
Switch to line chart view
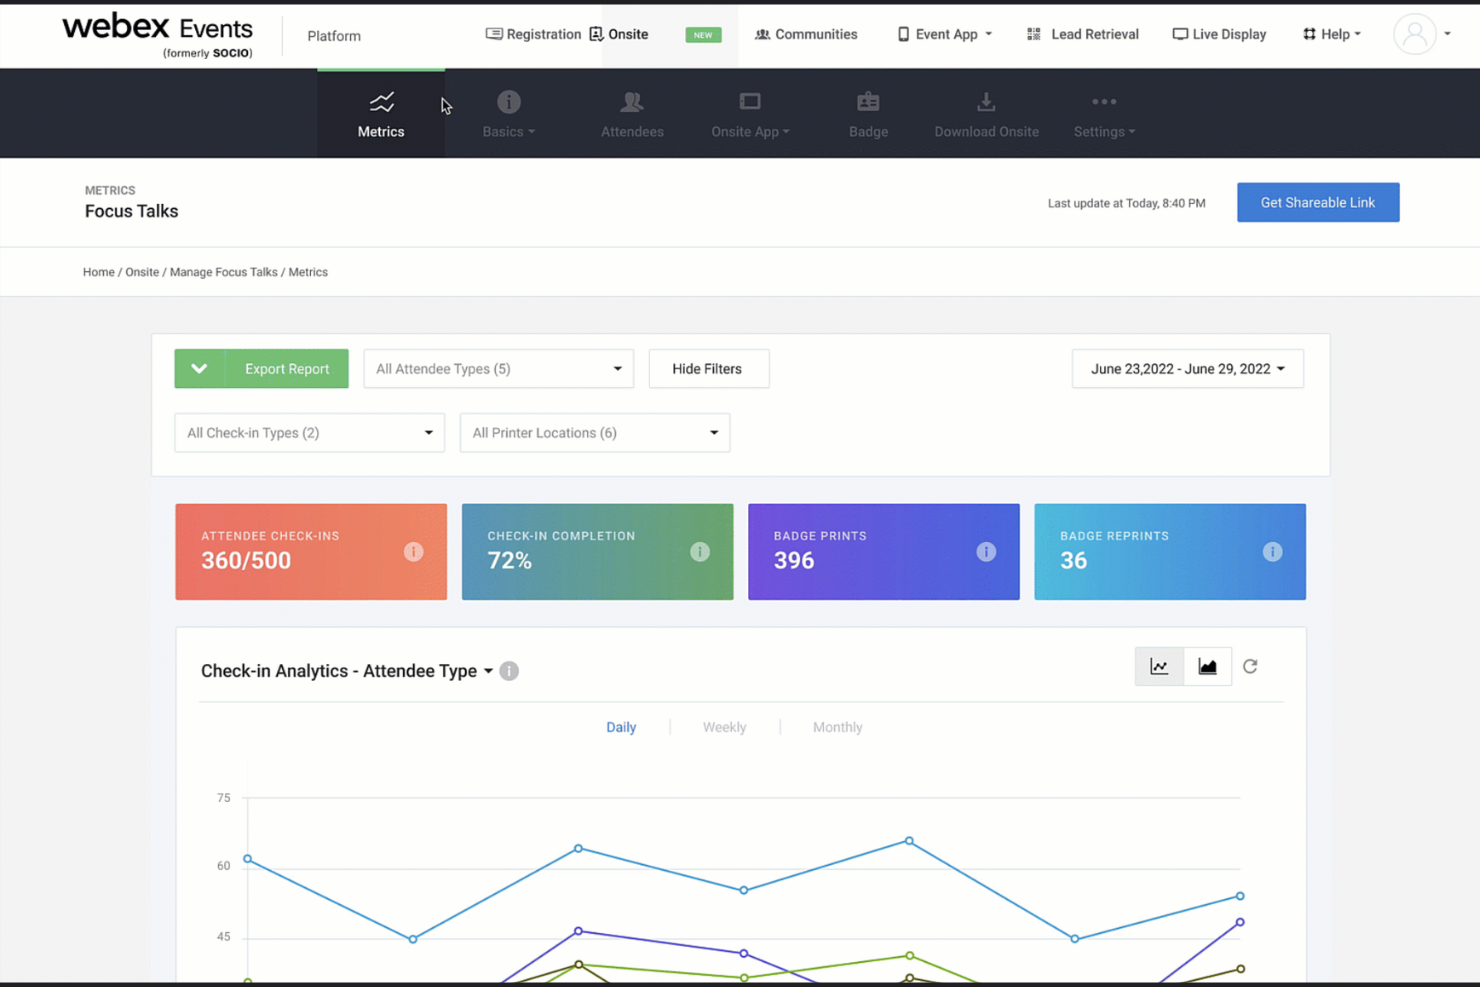click(1159, 667)
